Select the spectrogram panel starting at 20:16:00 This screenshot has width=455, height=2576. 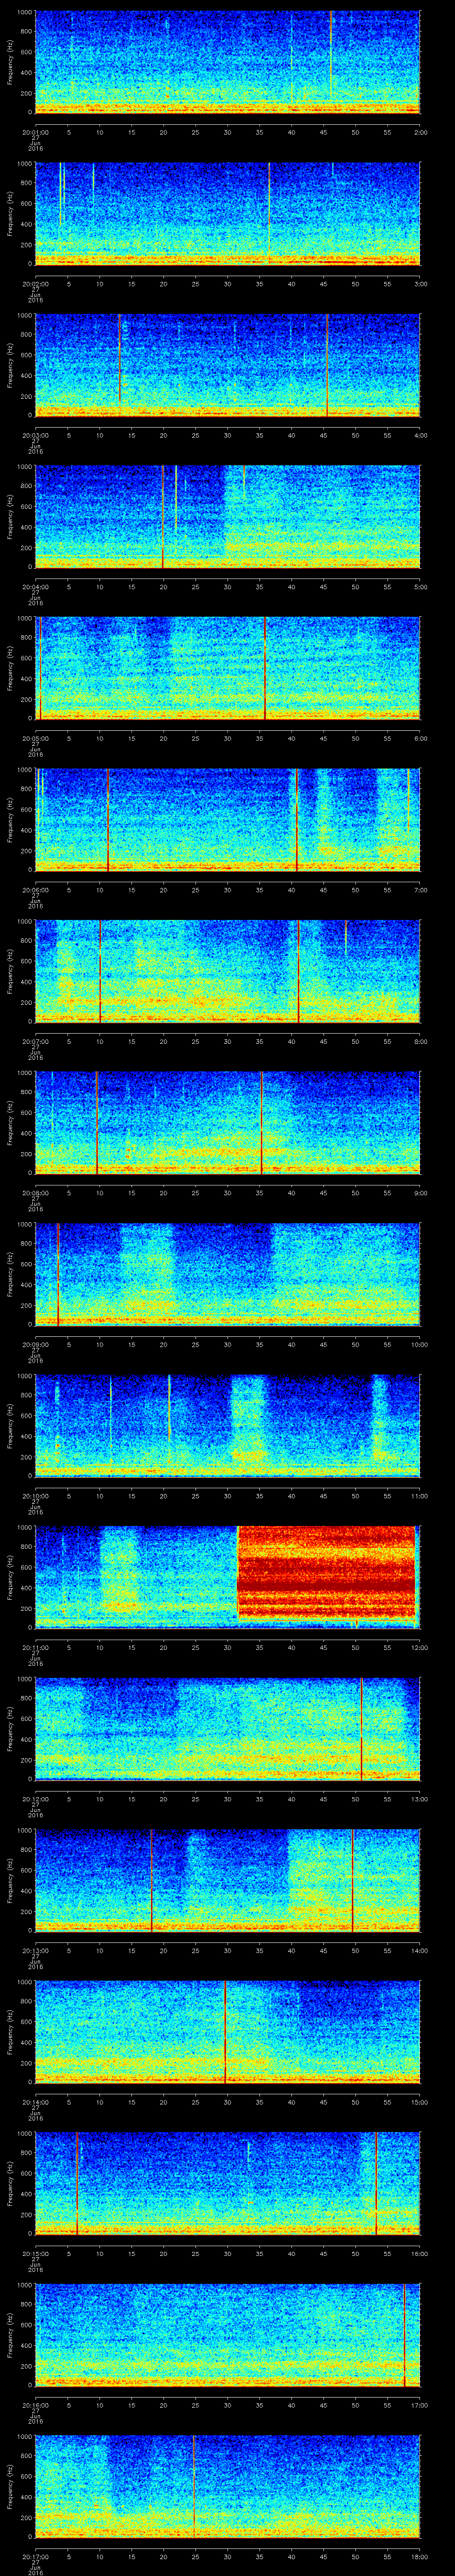228,2335
